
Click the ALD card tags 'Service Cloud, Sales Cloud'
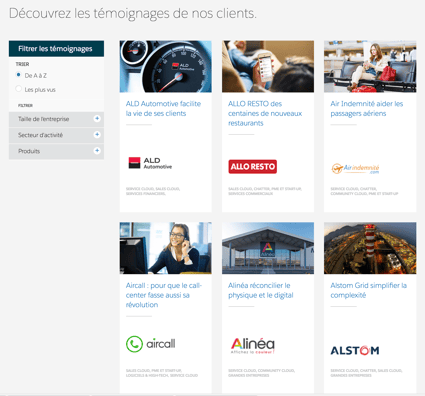[153, 191]
